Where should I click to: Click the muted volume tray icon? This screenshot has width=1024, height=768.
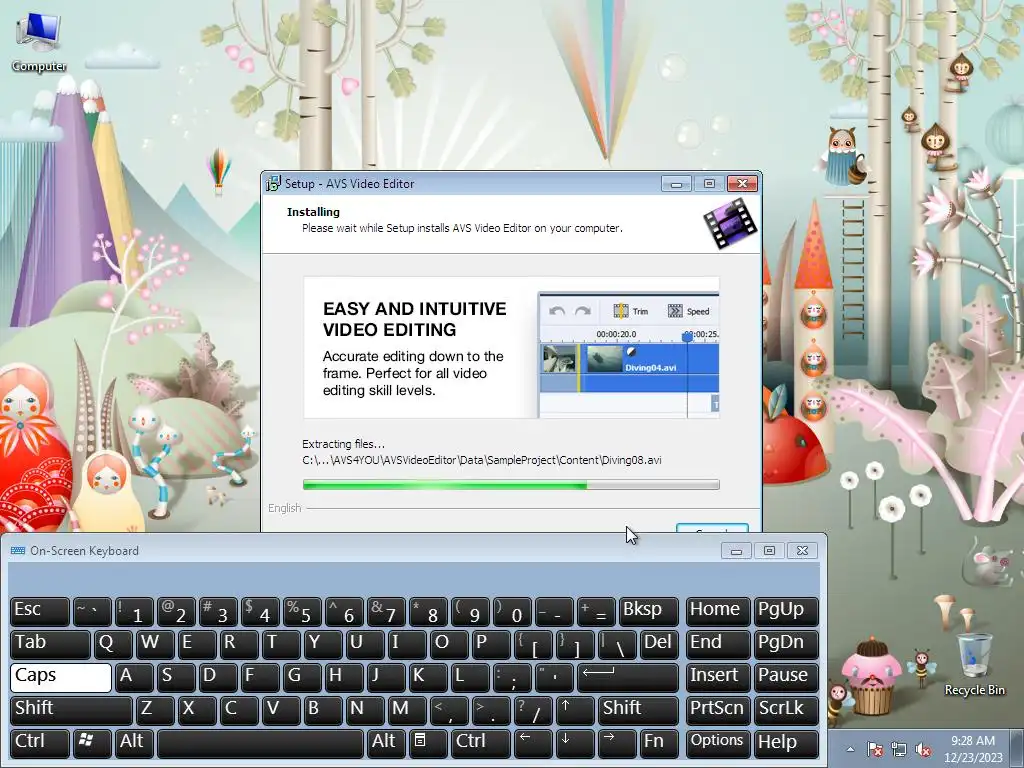pyautogui.click(x=923, y=749)
